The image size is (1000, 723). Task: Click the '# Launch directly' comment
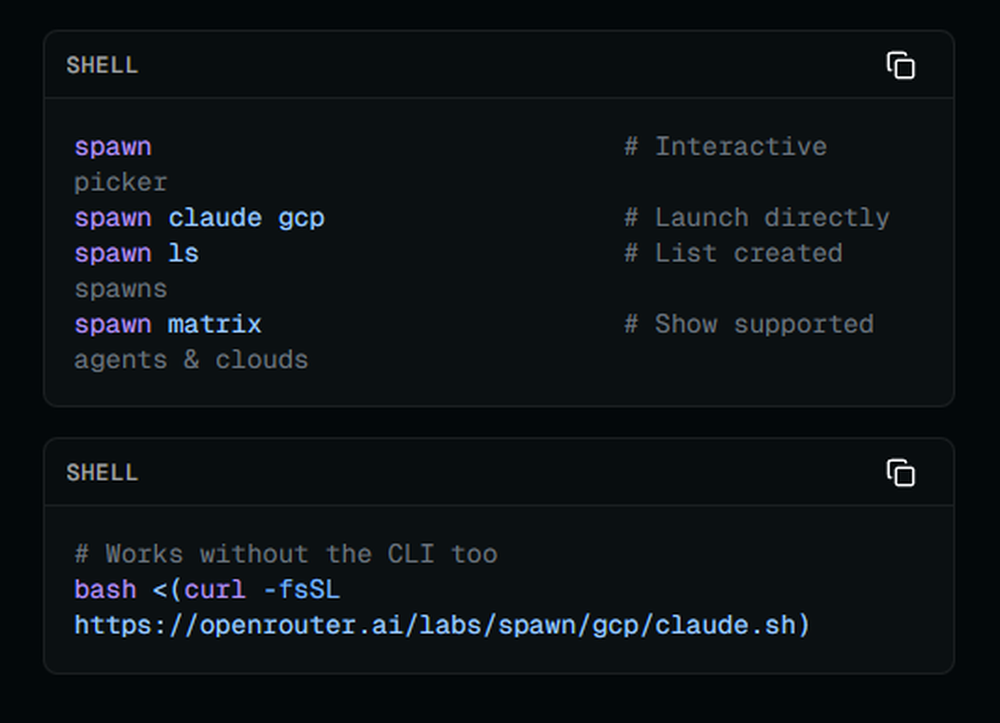(x=756, y=218)
